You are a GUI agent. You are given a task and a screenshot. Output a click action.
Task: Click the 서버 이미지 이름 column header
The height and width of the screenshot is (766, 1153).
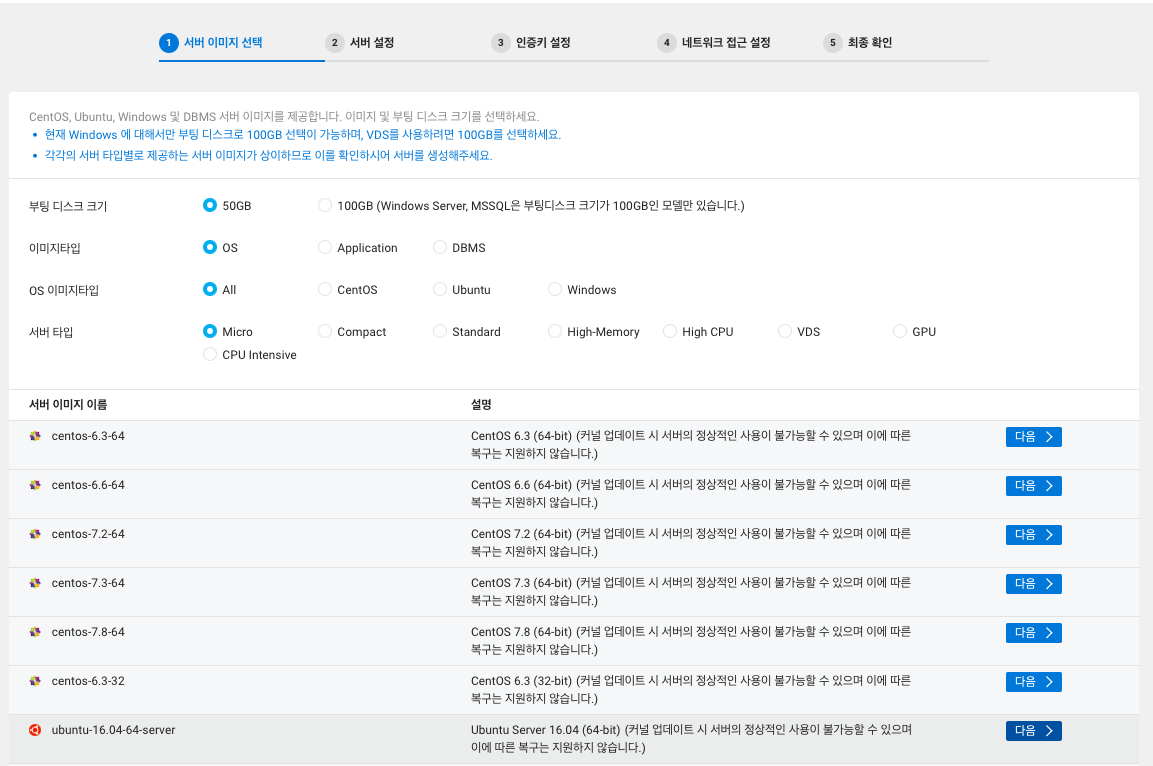pyautogui.click(x=68, y=404)
